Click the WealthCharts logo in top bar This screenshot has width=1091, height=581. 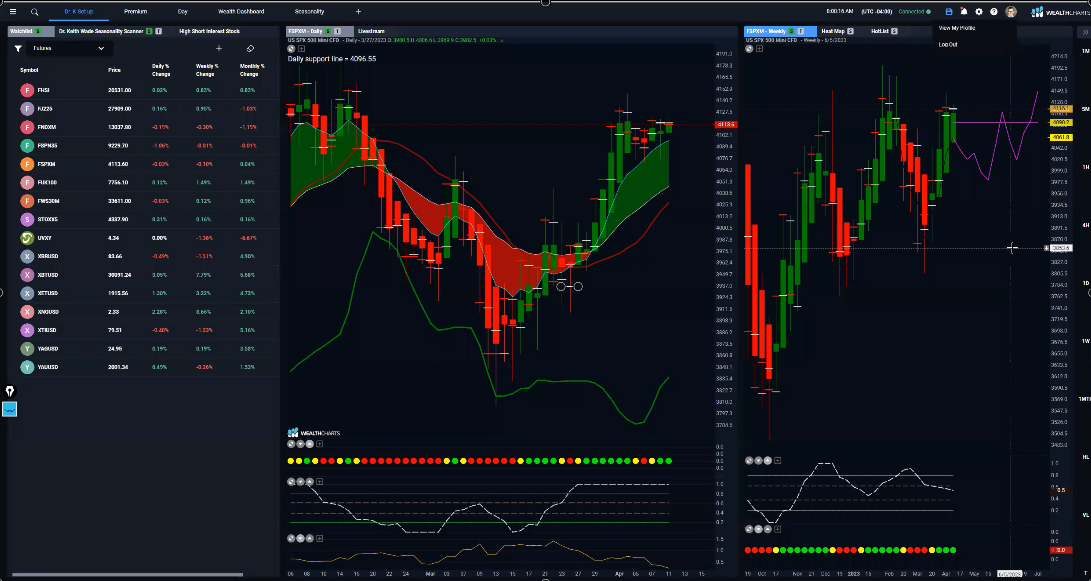[1059, 12]
